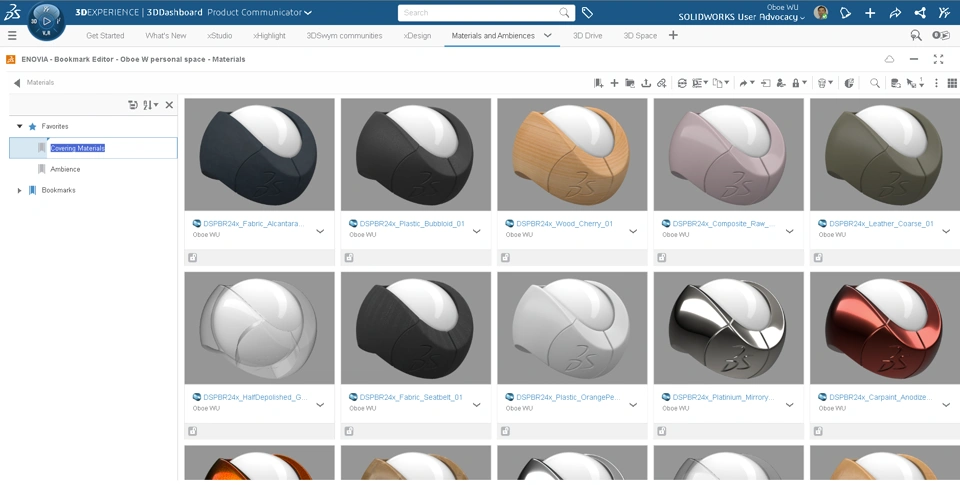The width and height of the screenshot is (960, 485).
Task: Switch to the What's New tab
Action: click(166, 36)
